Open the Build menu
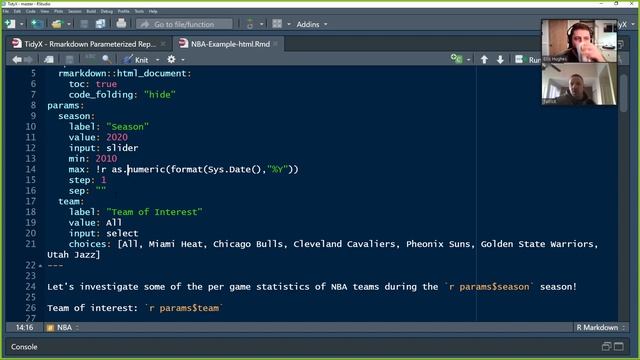This screenshot has height=360, width=640. coord(91,11)
